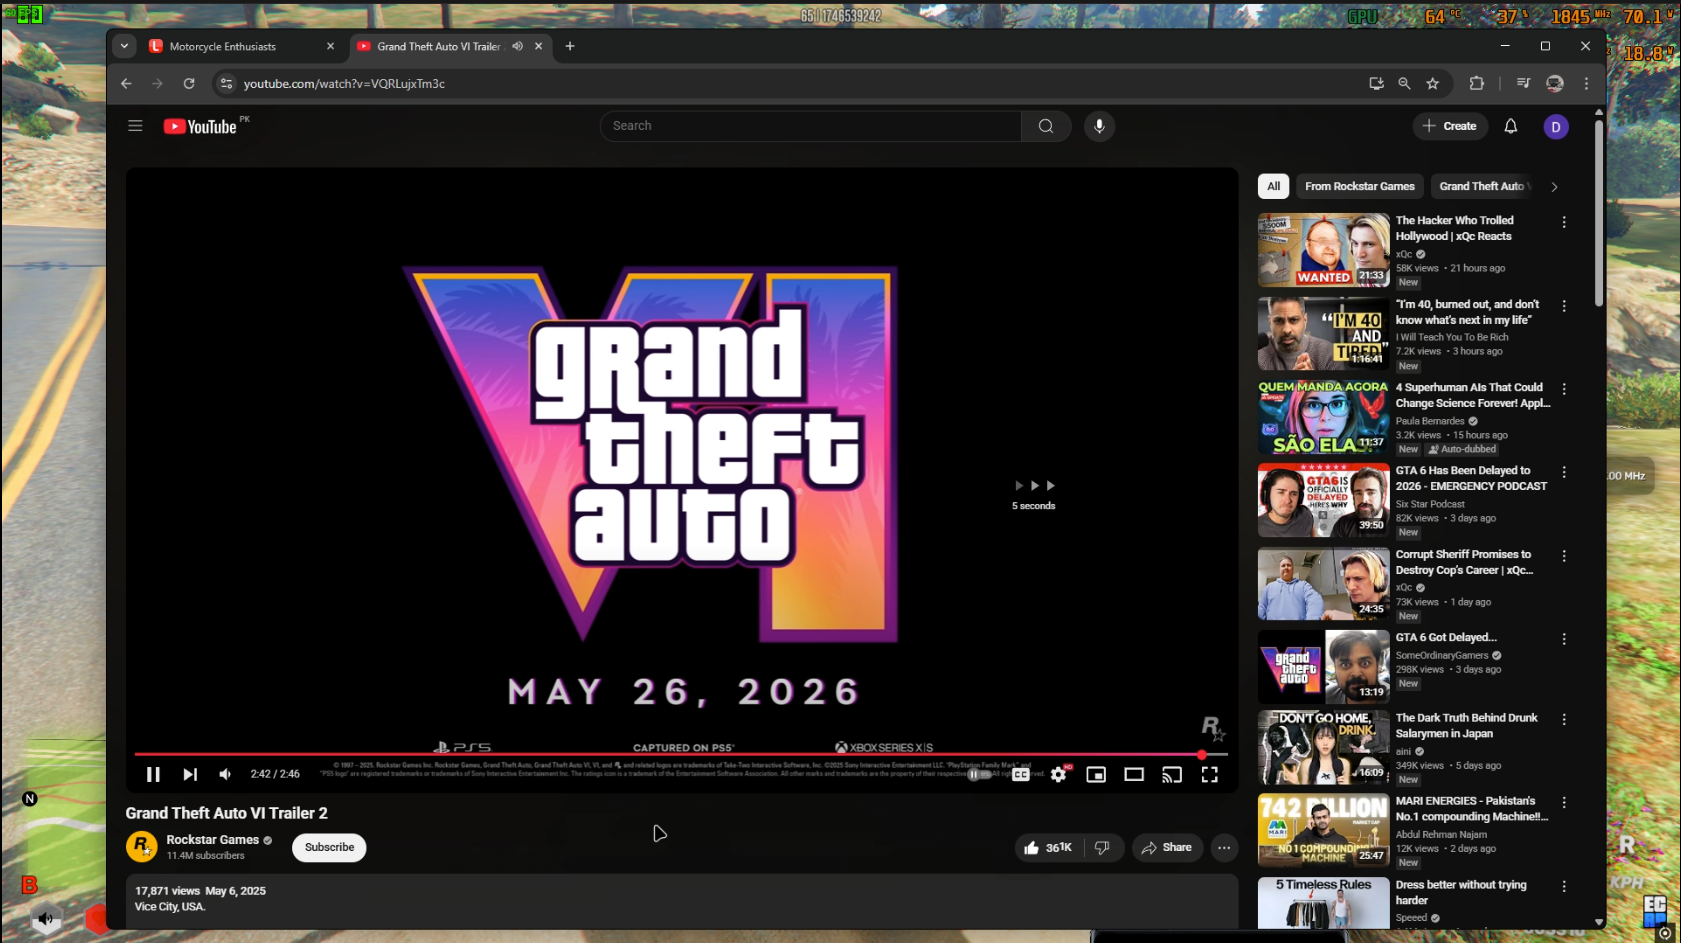Open the tab search dropdown

pyautogui.click(x=124, y=46)
